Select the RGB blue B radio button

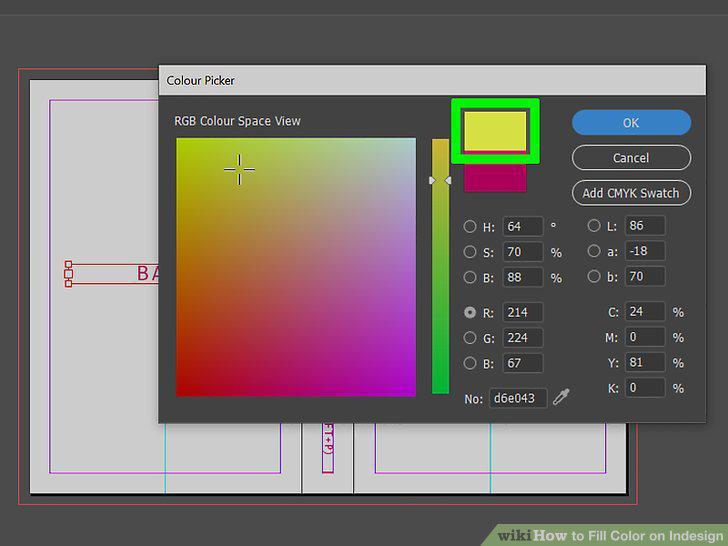coord(470,363)
